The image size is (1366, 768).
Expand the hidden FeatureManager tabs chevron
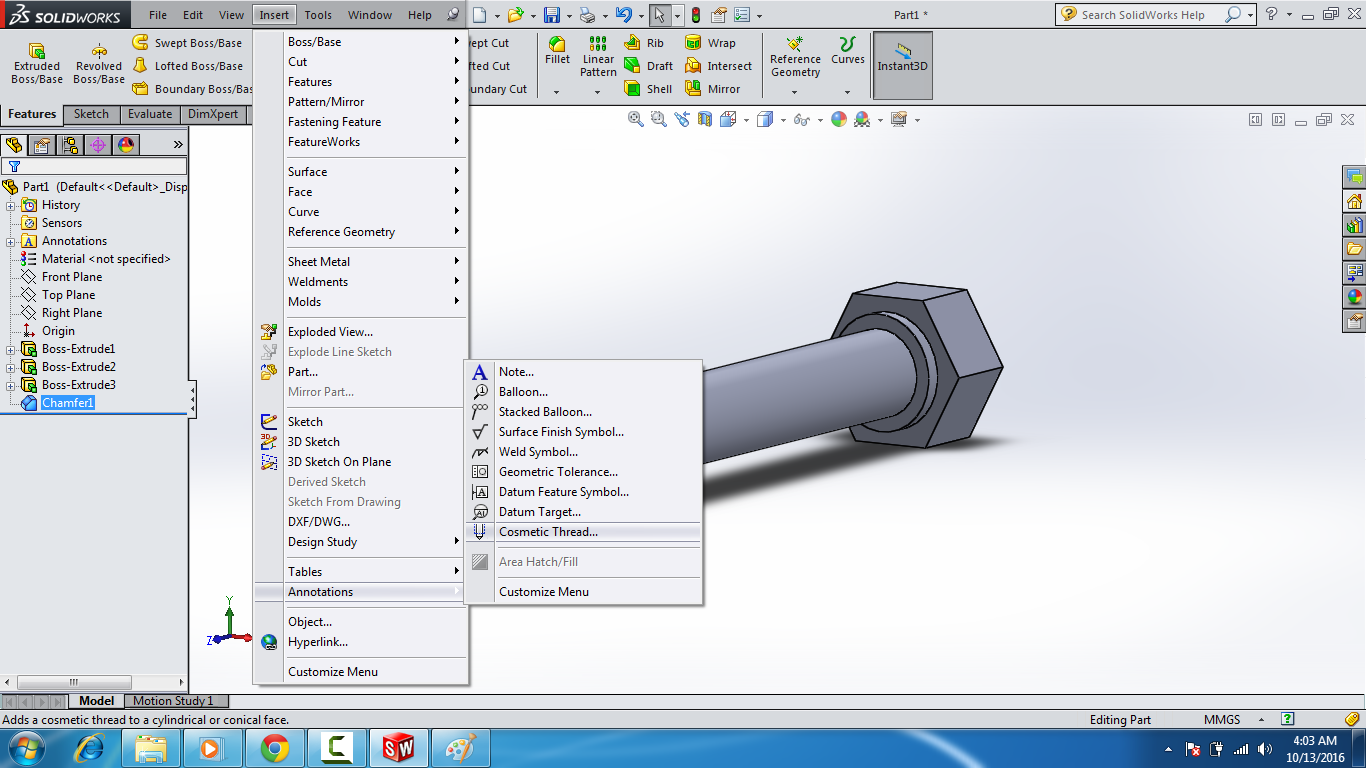[178, 145]
